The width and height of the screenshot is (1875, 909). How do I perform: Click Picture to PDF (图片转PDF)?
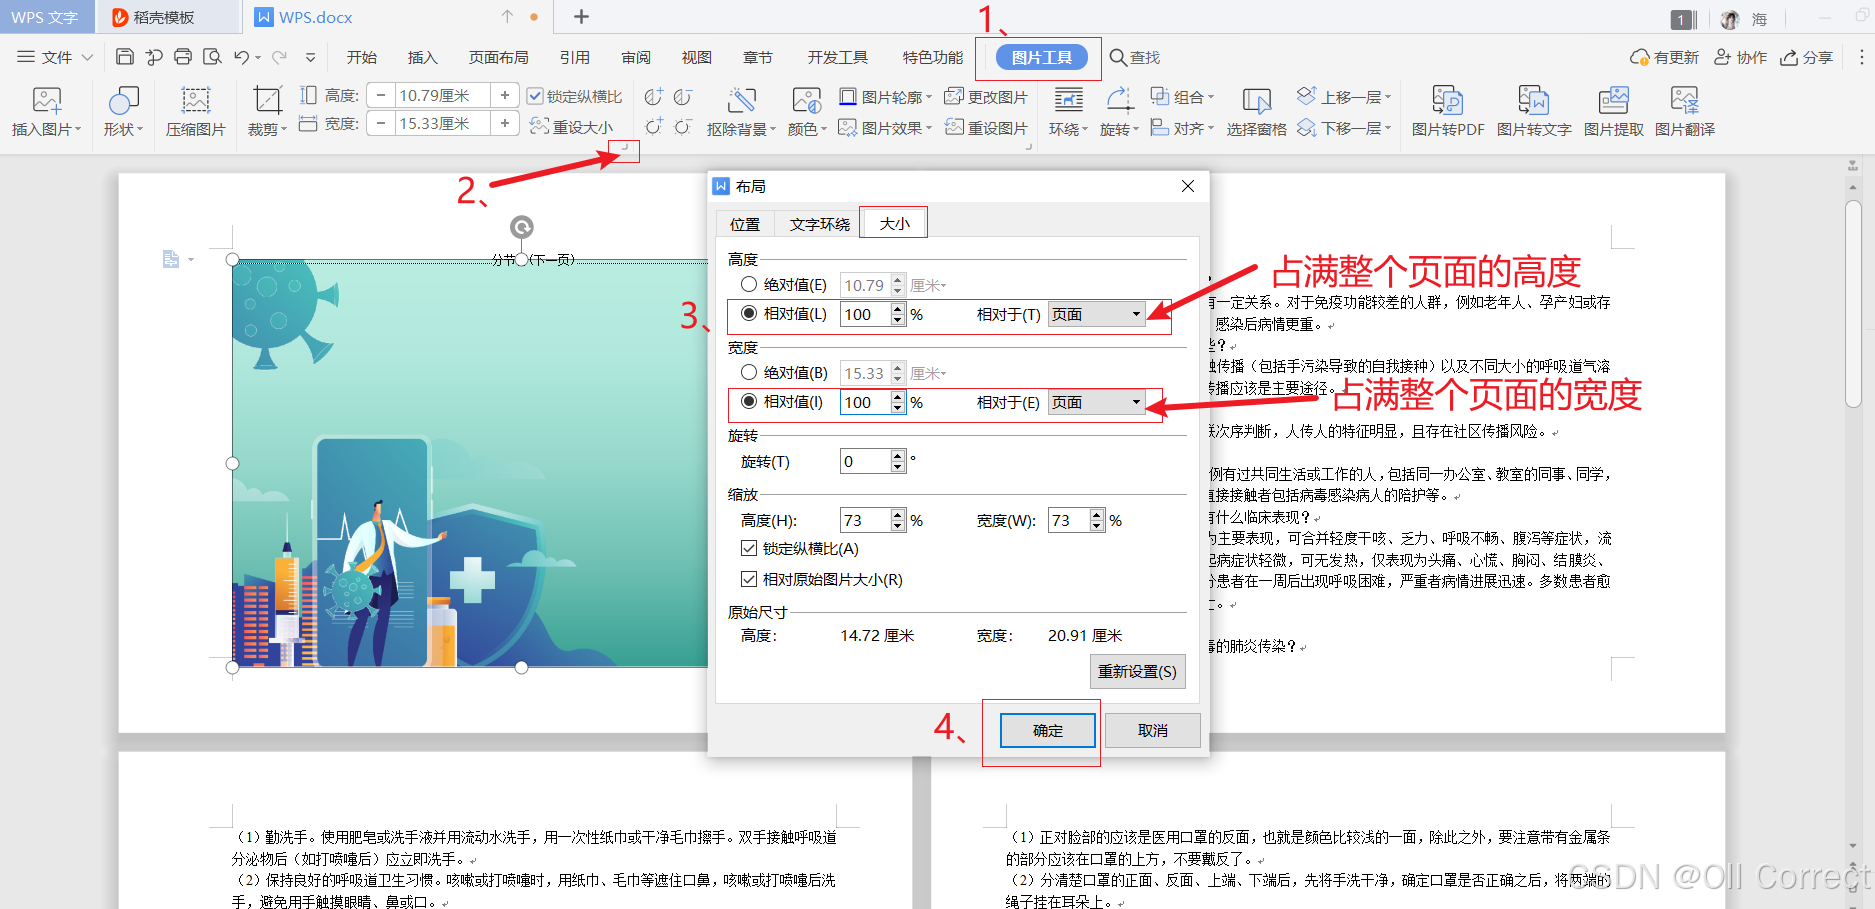(1447, 110)
